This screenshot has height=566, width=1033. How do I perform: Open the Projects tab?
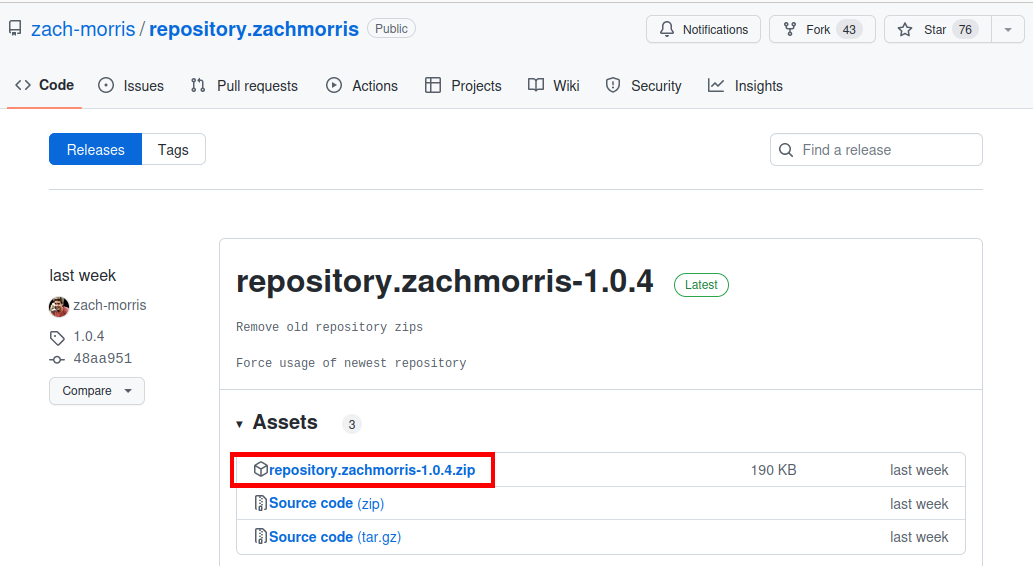463,86
